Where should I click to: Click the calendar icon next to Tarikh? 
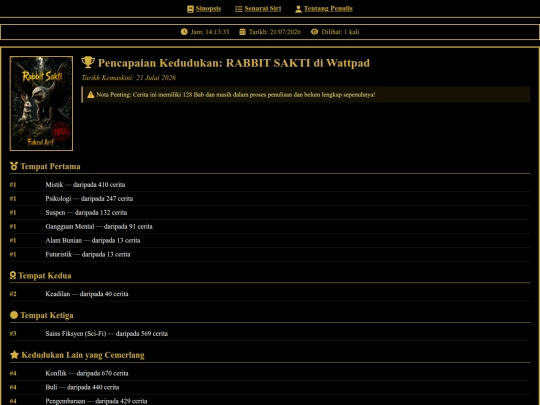point(242,32)
